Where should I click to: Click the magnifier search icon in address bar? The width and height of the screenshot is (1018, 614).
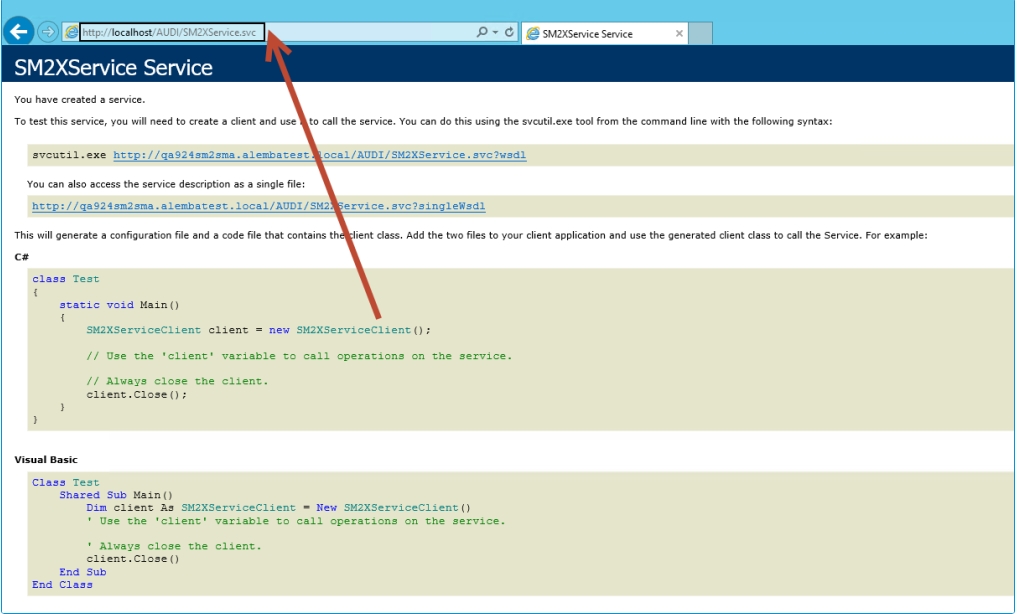point(482,33)
